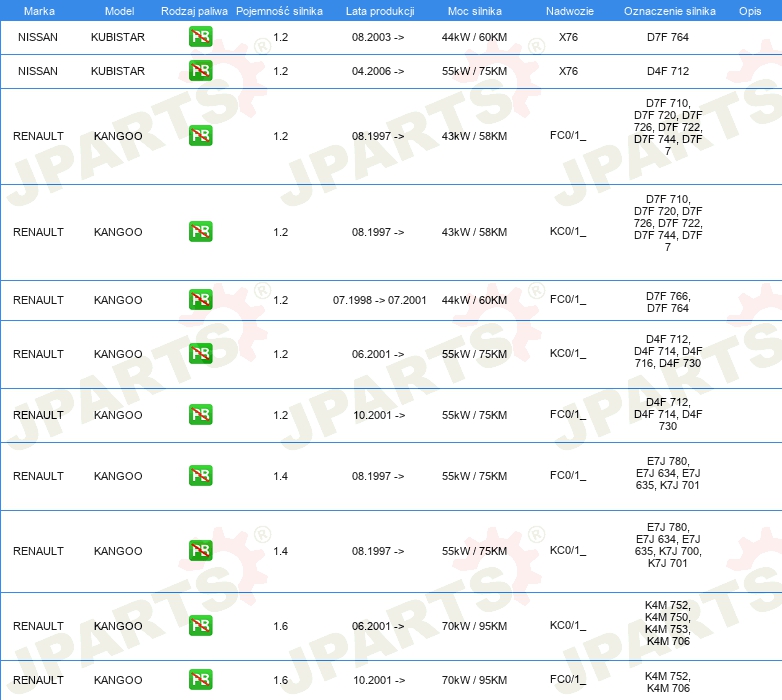782x700 pixels.
Task: Click fuel icon in Kangoo 43kW KC0/1_ row
Action: (x=200, y=232)
